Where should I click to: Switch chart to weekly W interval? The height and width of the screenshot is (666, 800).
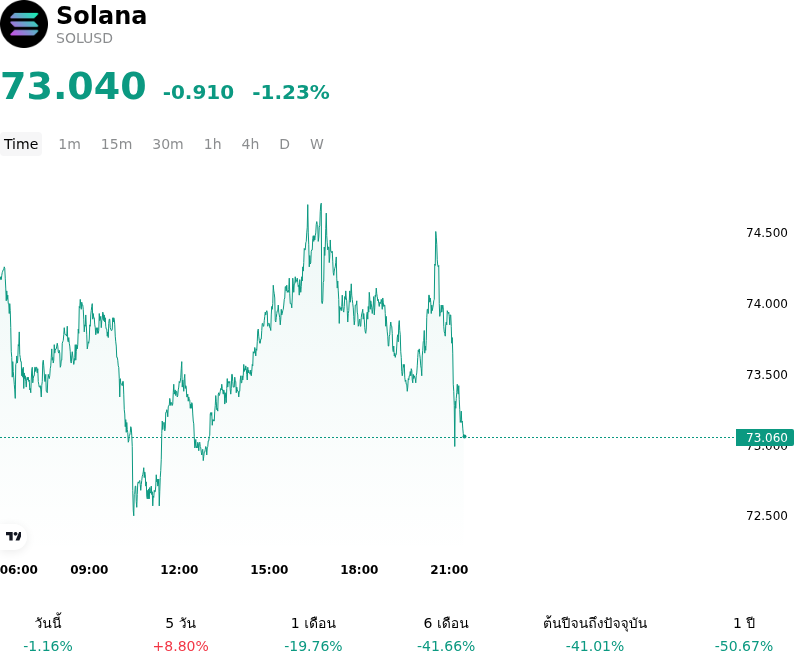317,144
